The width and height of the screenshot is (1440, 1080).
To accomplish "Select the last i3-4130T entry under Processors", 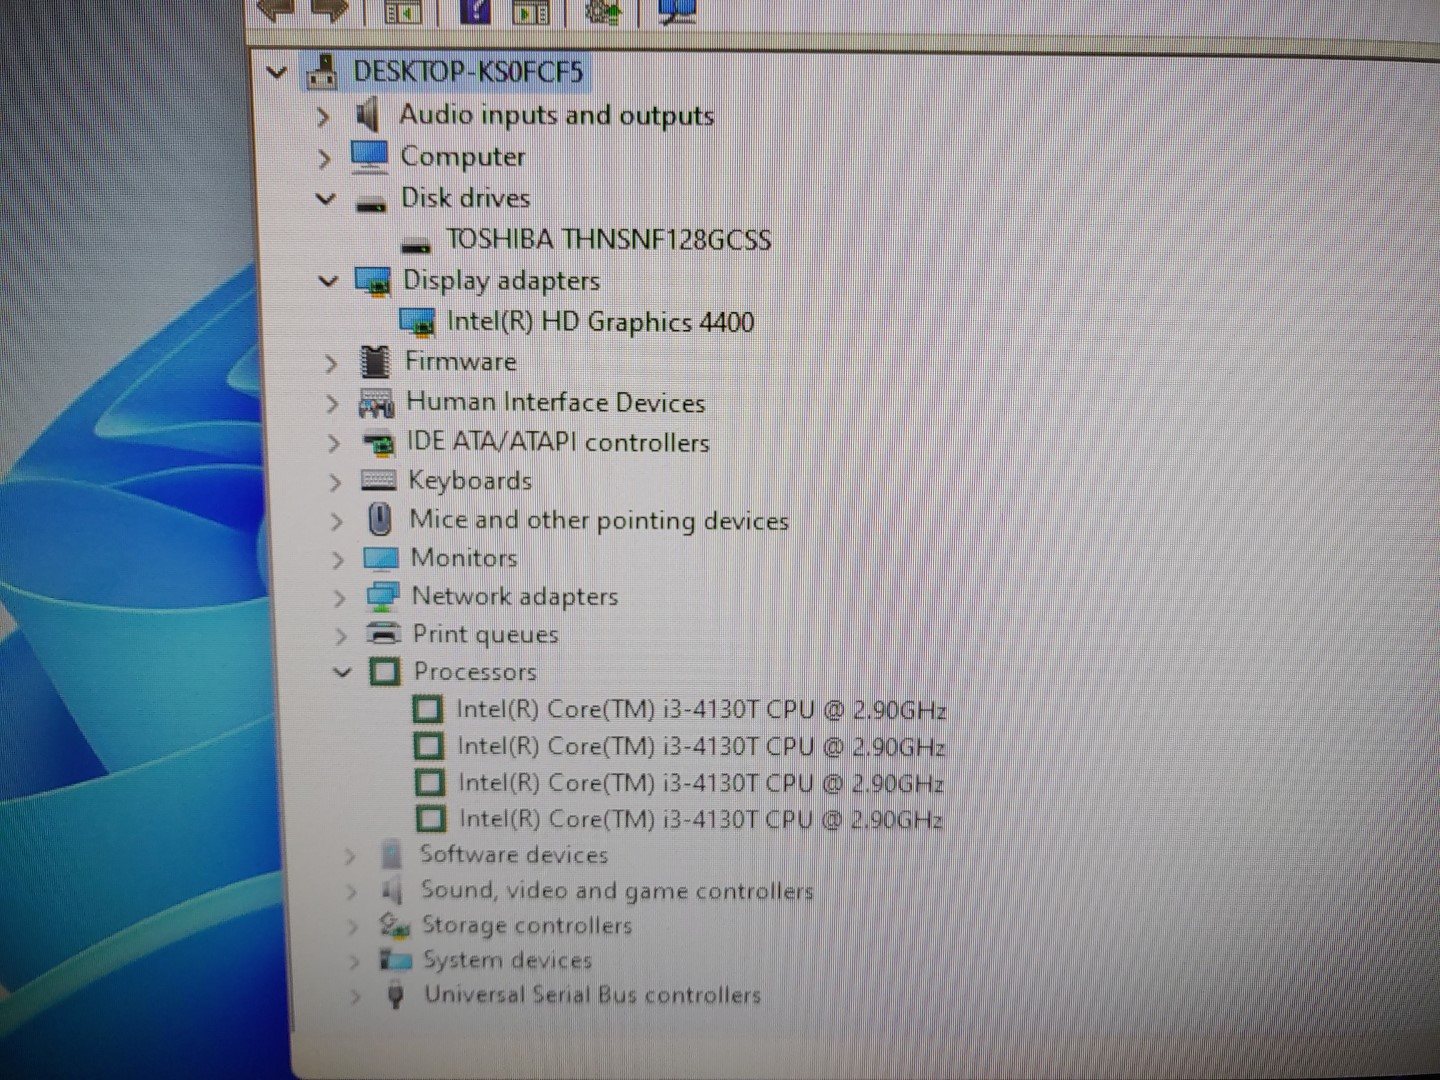I will [701, 820].
